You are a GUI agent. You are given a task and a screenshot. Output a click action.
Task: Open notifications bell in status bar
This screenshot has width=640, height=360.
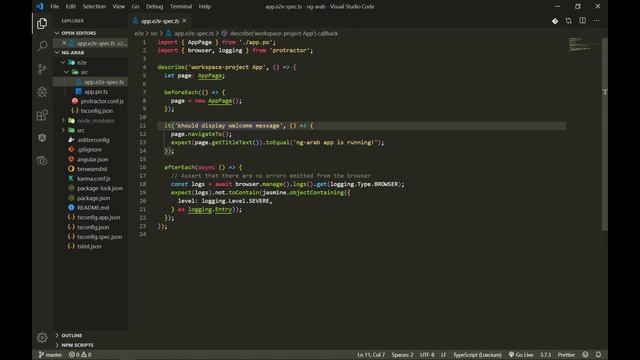[x=598, y=355]
